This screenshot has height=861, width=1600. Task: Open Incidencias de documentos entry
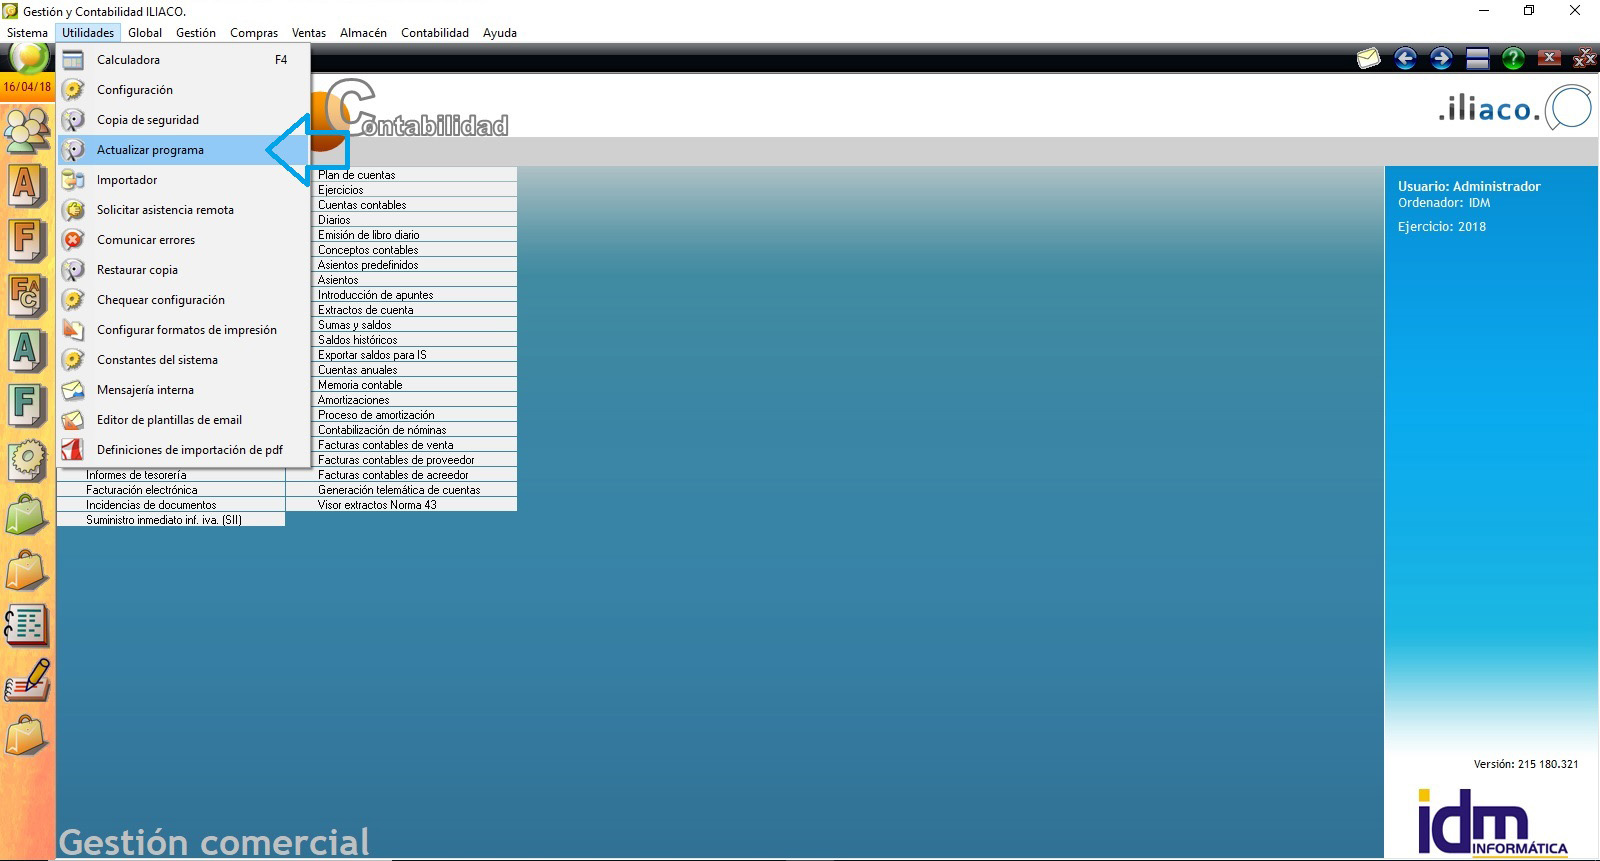[171, 505]
